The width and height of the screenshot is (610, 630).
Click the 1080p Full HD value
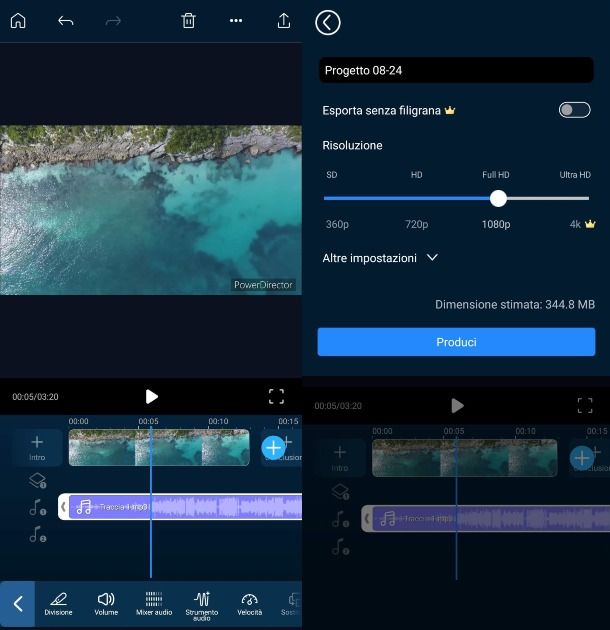(496, 224)
